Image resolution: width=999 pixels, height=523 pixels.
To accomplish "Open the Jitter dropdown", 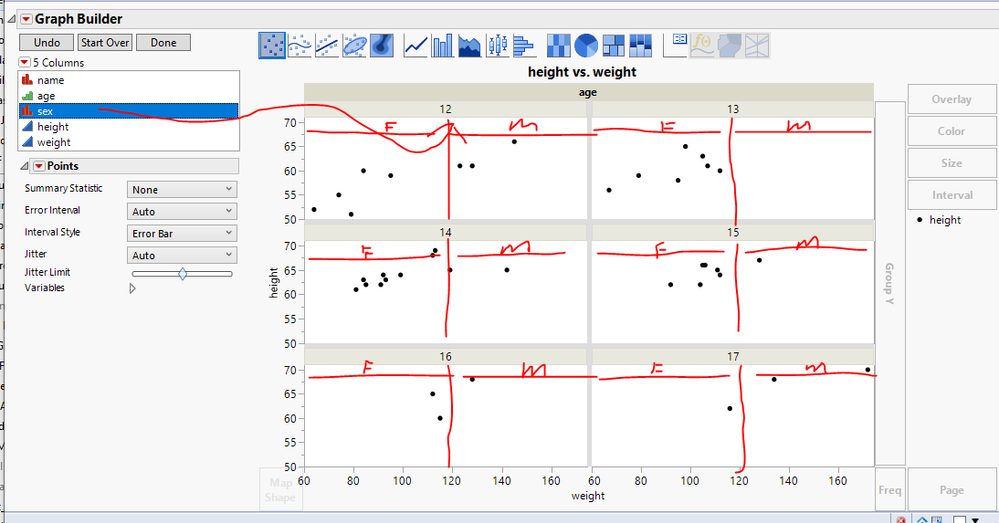I will [182, 255].
